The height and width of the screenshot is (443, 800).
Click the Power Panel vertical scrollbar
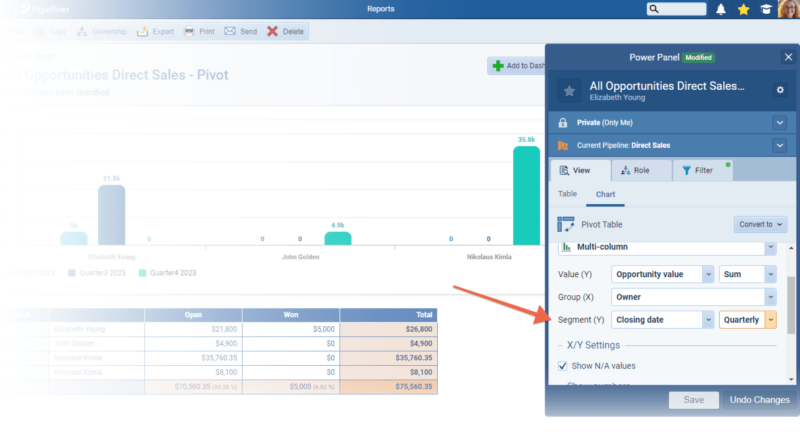coord(792,305)
